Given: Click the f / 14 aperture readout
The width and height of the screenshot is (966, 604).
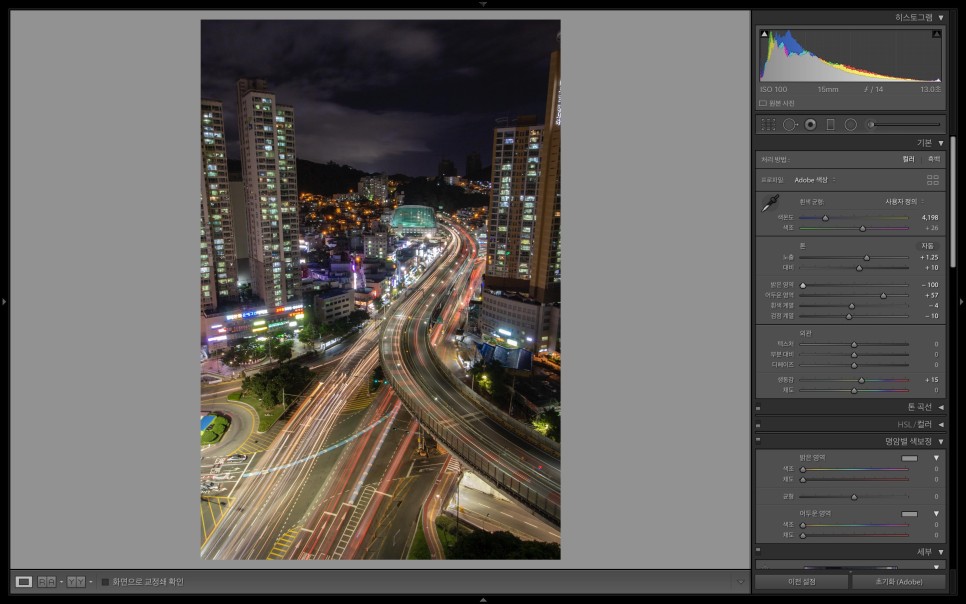Looking at the screenshot, I should coord(873,89).
